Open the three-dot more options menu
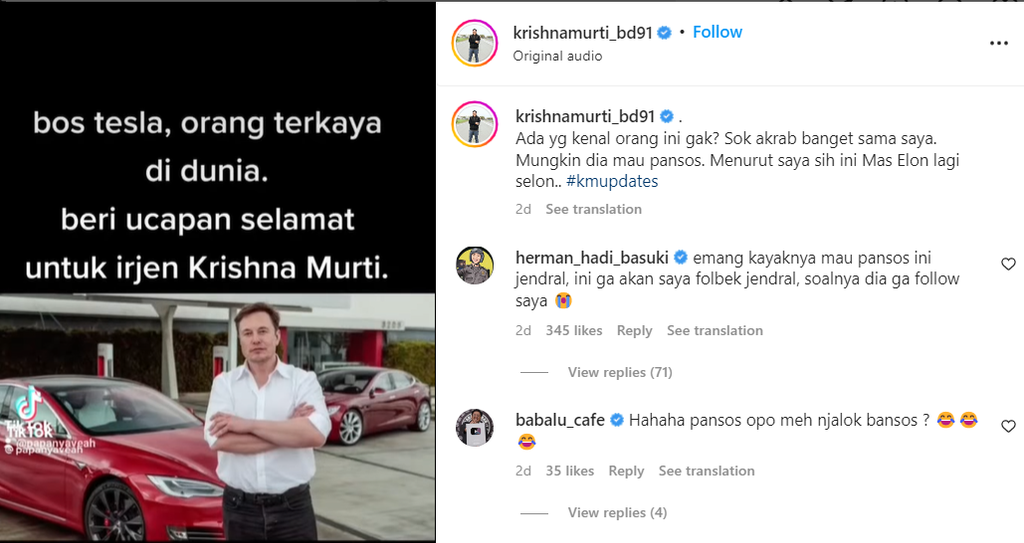The width and height of the screenshot is (1024, 543). point(999,43)
